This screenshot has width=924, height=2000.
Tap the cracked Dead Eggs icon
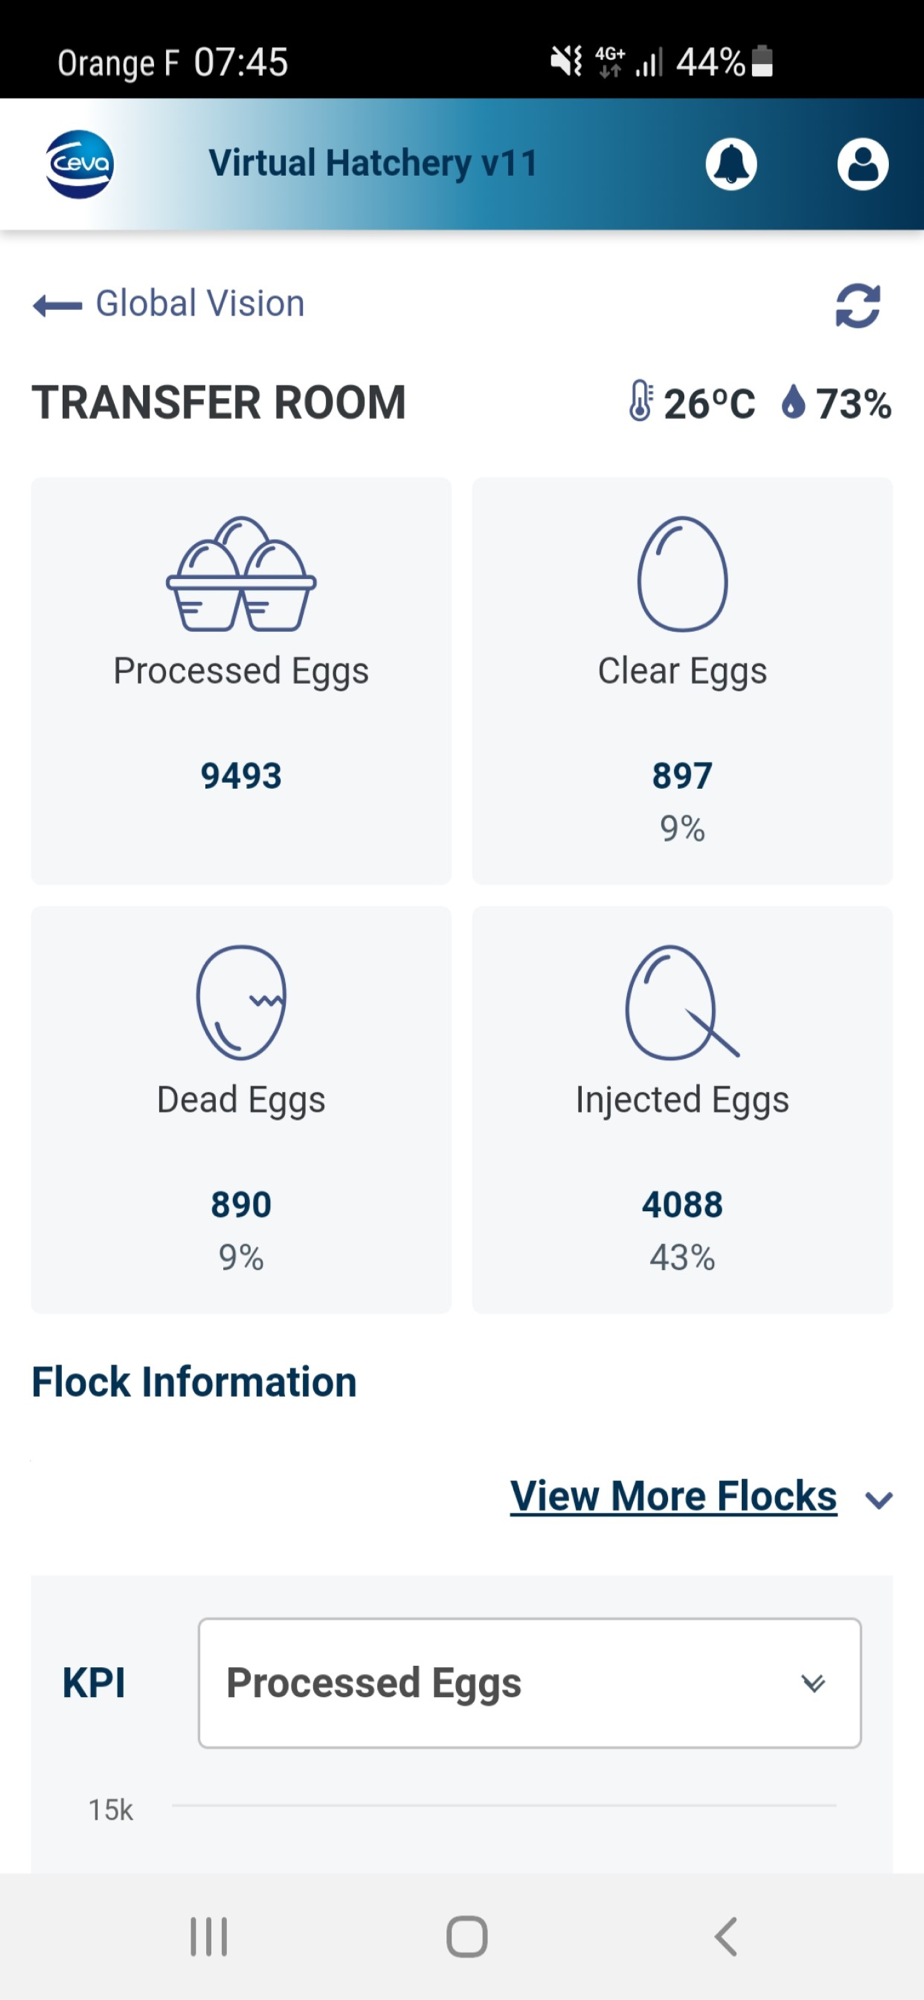click(x=241, y=1002)
